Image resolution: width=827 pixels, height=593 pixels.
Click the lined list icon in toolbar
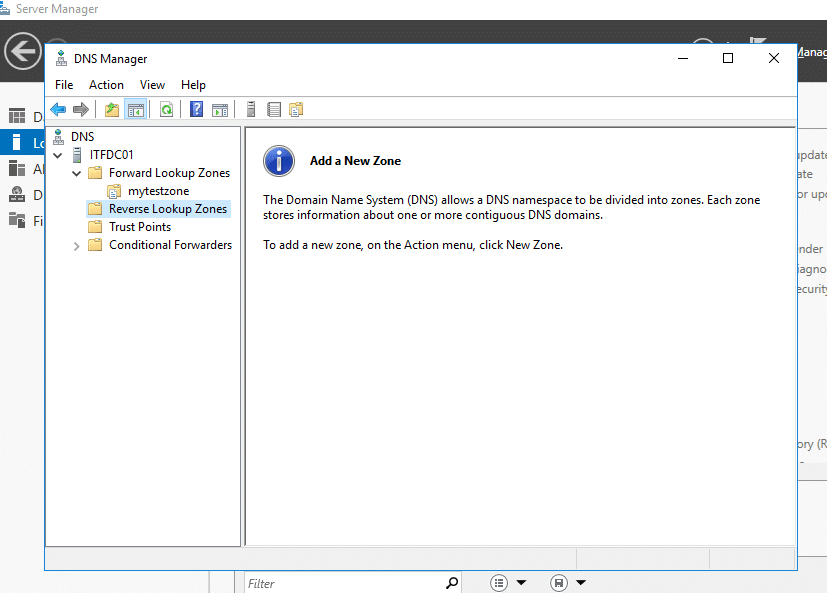pyautogui.click(x=274, y=110)
